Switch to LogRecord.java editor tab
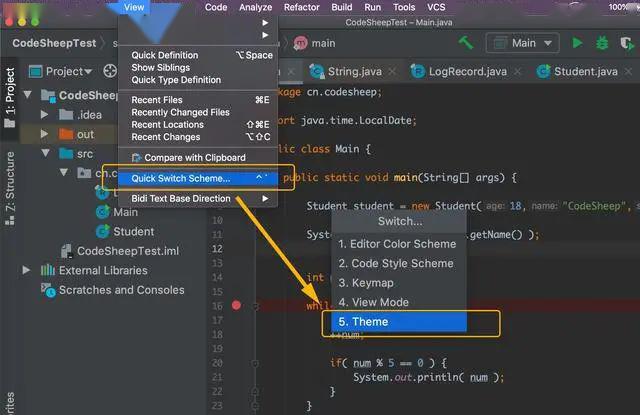Screen dimensions: 640x415 (467, 71)
